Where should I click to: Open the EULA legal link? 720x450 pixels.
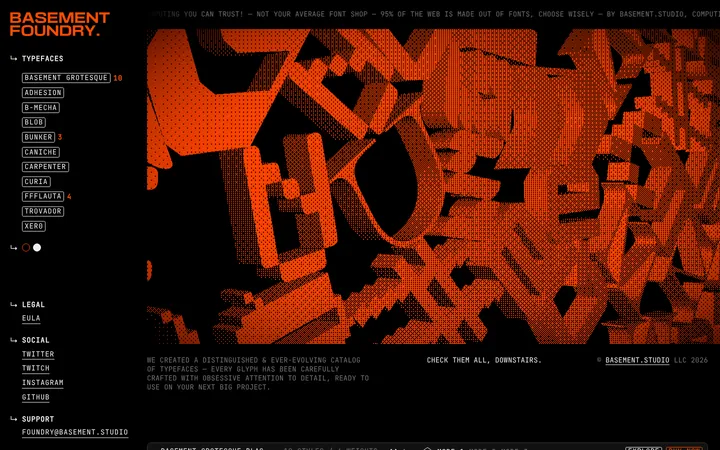click(x=31, y=318)
